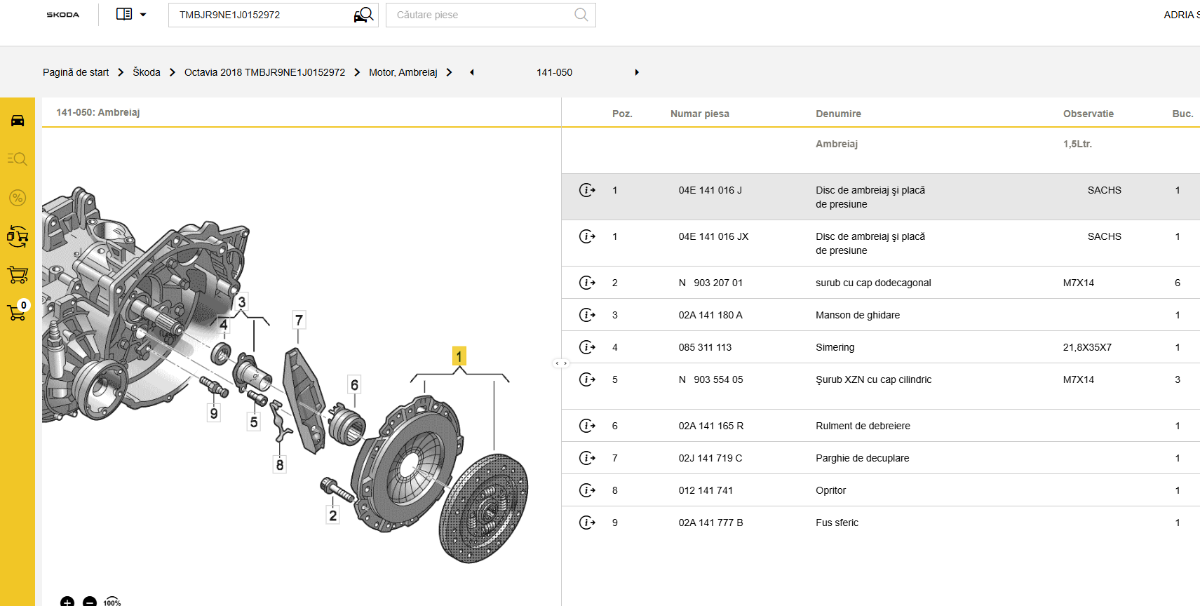This screenshot has height=606, width=1200.
Task: Click the parts search magnifier icon
Action: (x=581, y=15)
